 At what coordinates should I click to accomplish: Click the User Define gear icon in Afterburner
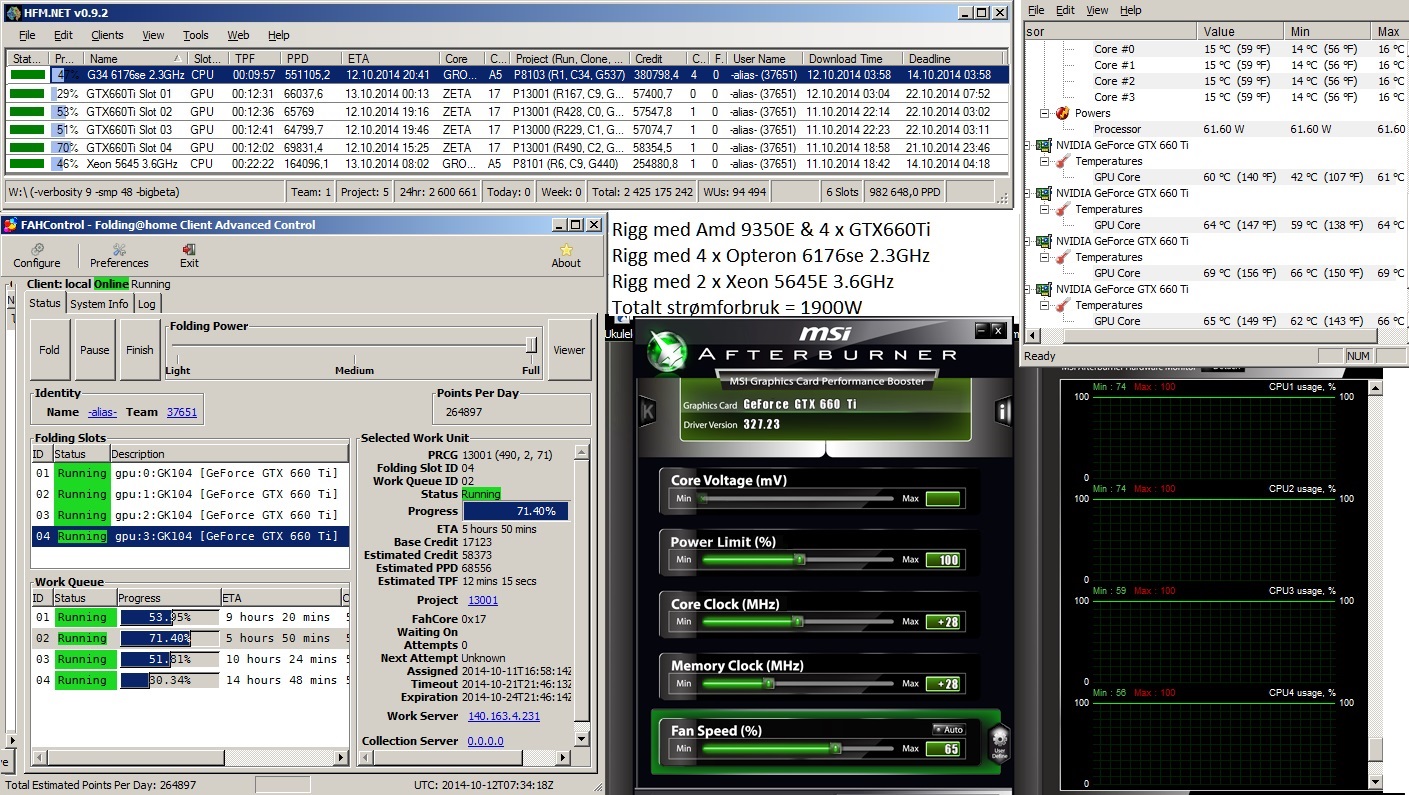click(x=998, y=743)
